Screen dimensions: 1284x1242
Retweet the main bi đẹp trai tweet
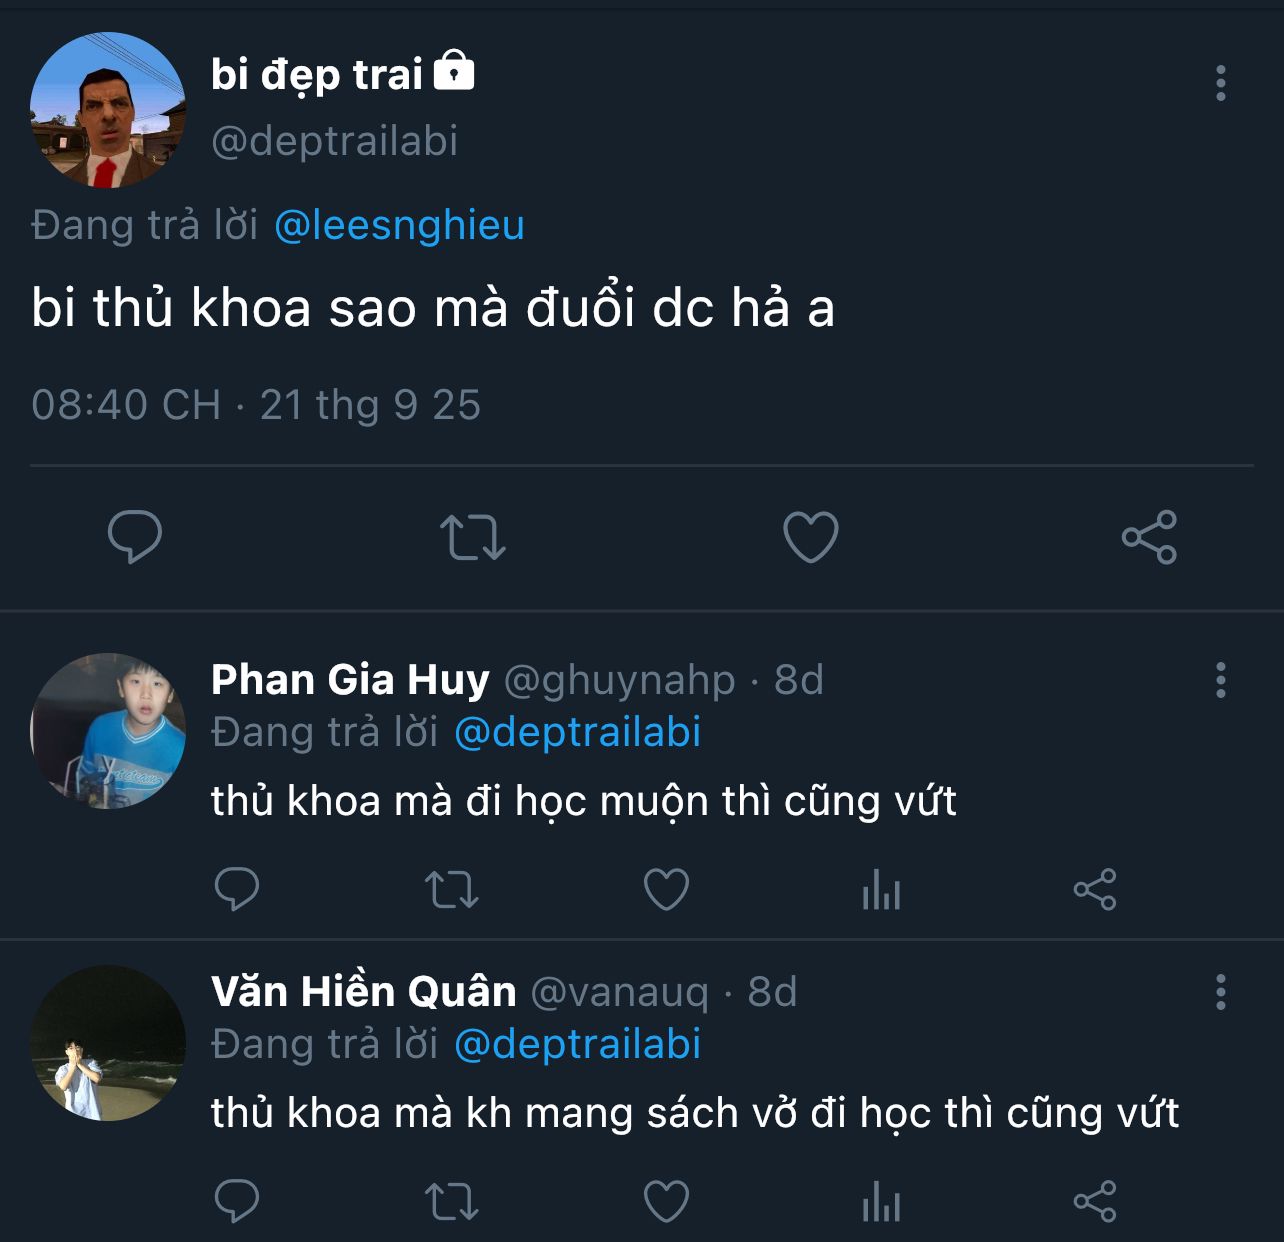(473, 537)
